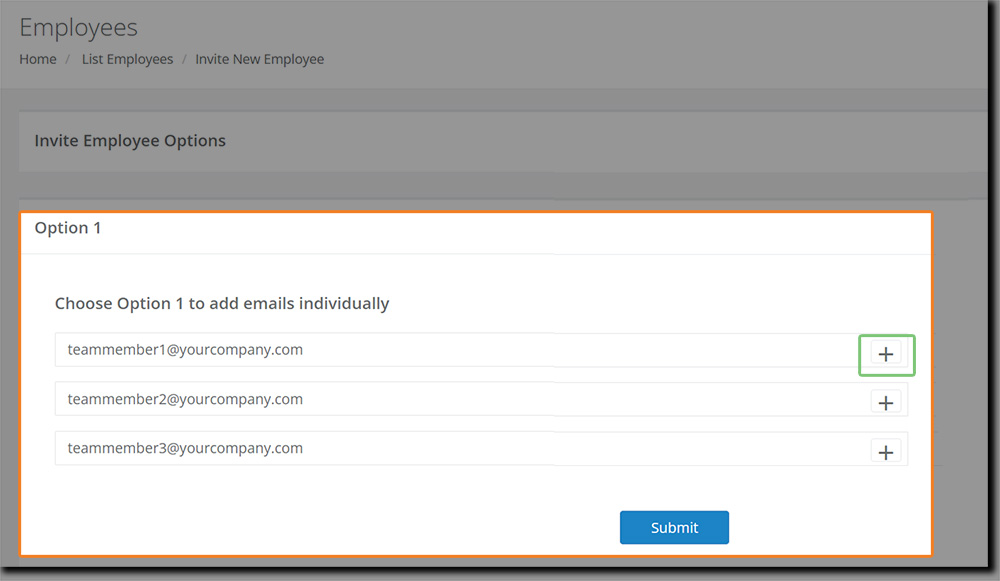Click the slash separator after List Employees
The width and height of the screenshot is (1000, 581).
[184, 59]
